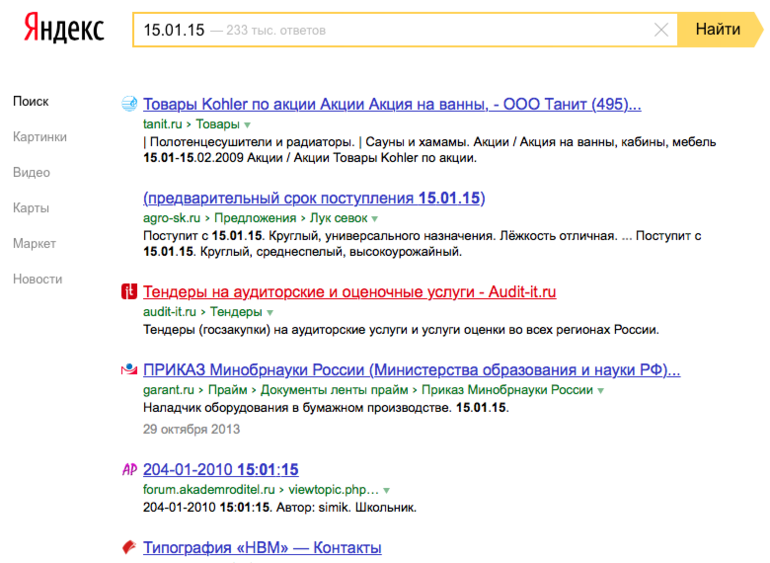Open ПРИКАЗ Минобрнауки России result
This screenshot has height=563, width=770.
(412, 369)
